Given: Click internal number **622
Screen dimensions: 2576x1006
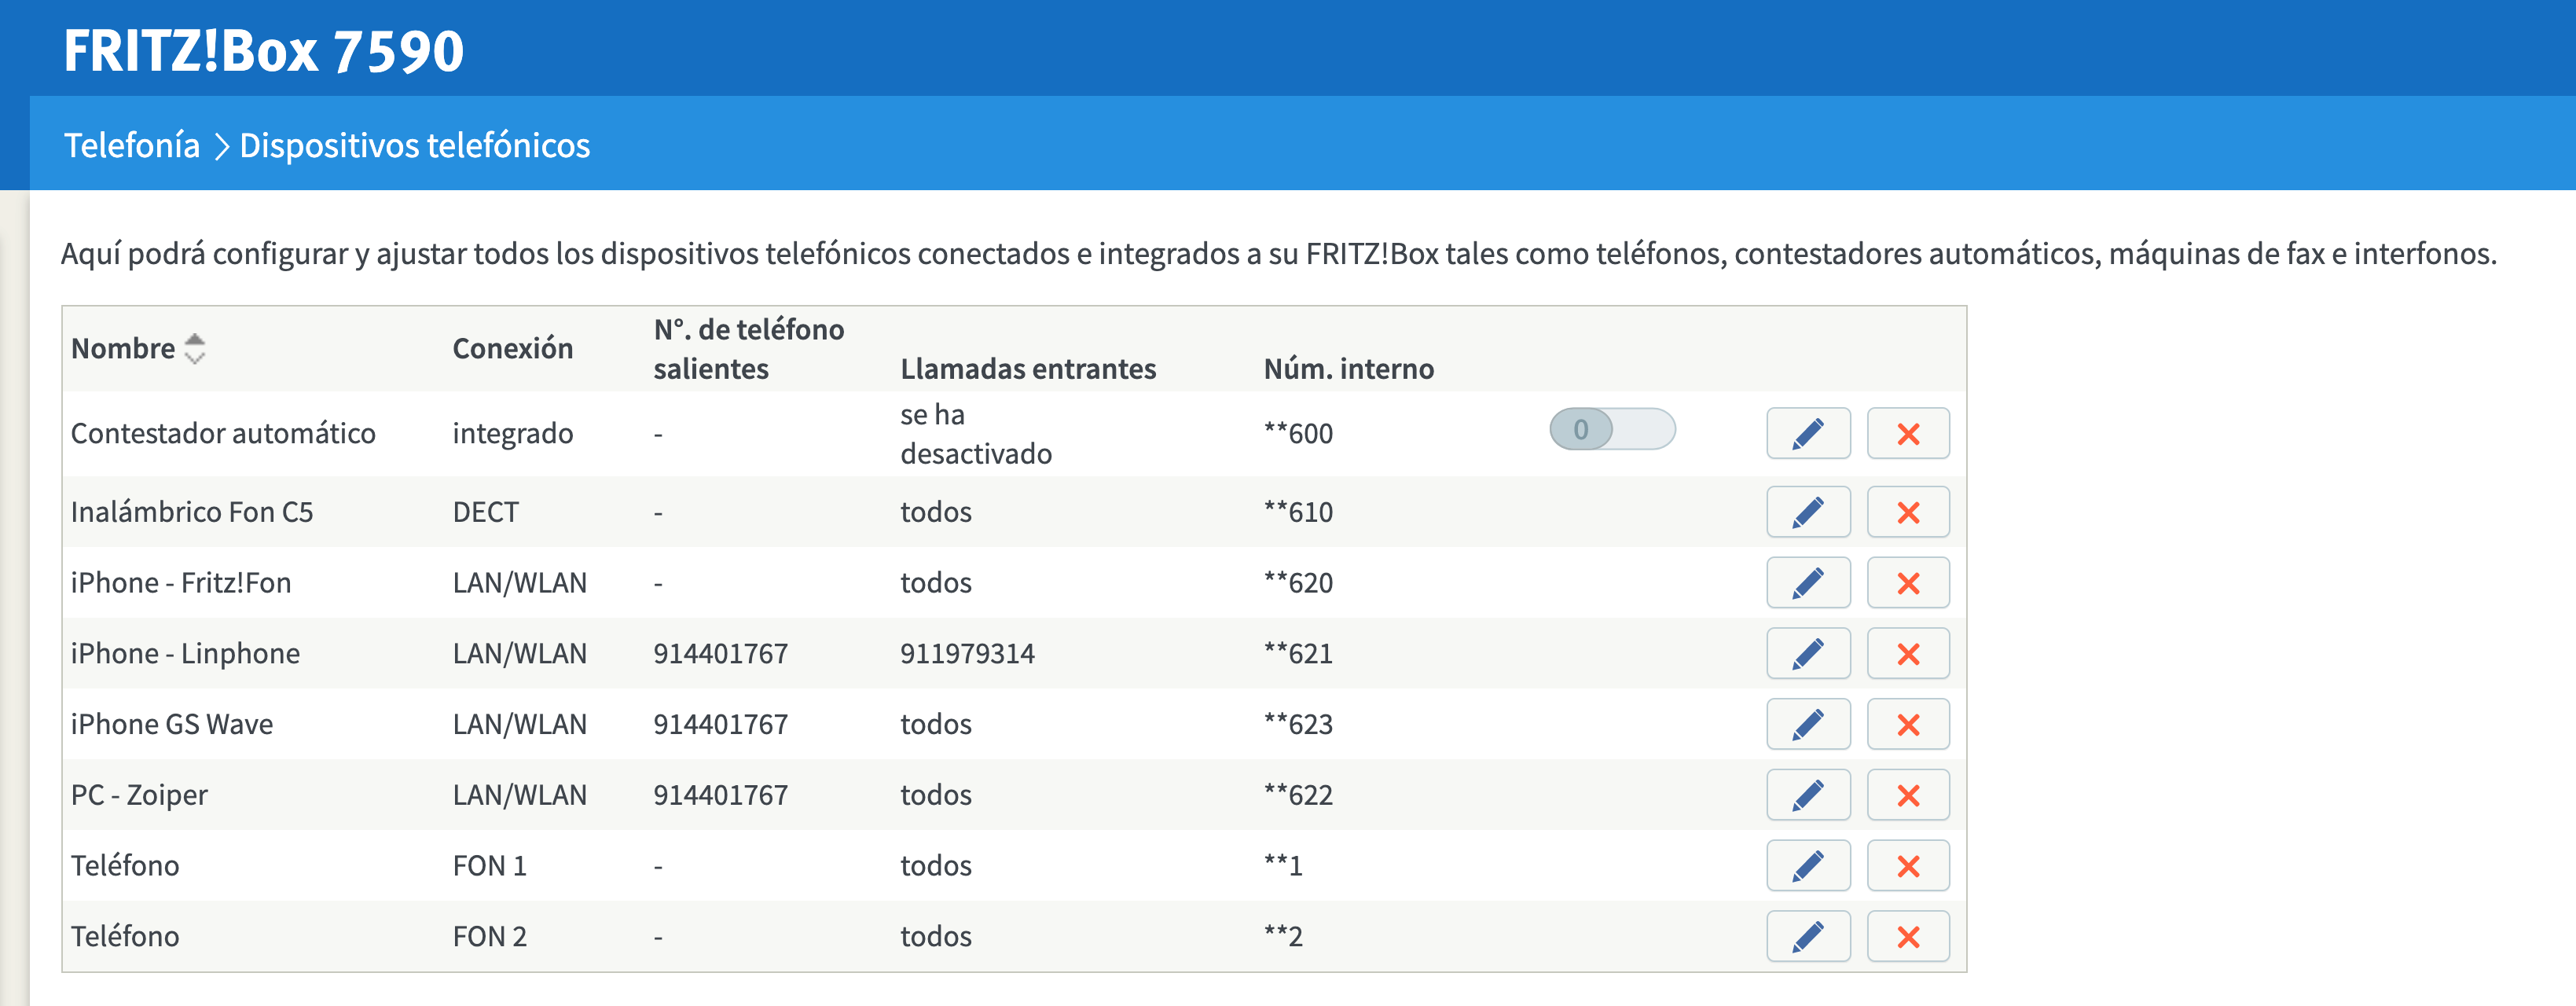Looking at the screenshot, I should coord(1298,795).
